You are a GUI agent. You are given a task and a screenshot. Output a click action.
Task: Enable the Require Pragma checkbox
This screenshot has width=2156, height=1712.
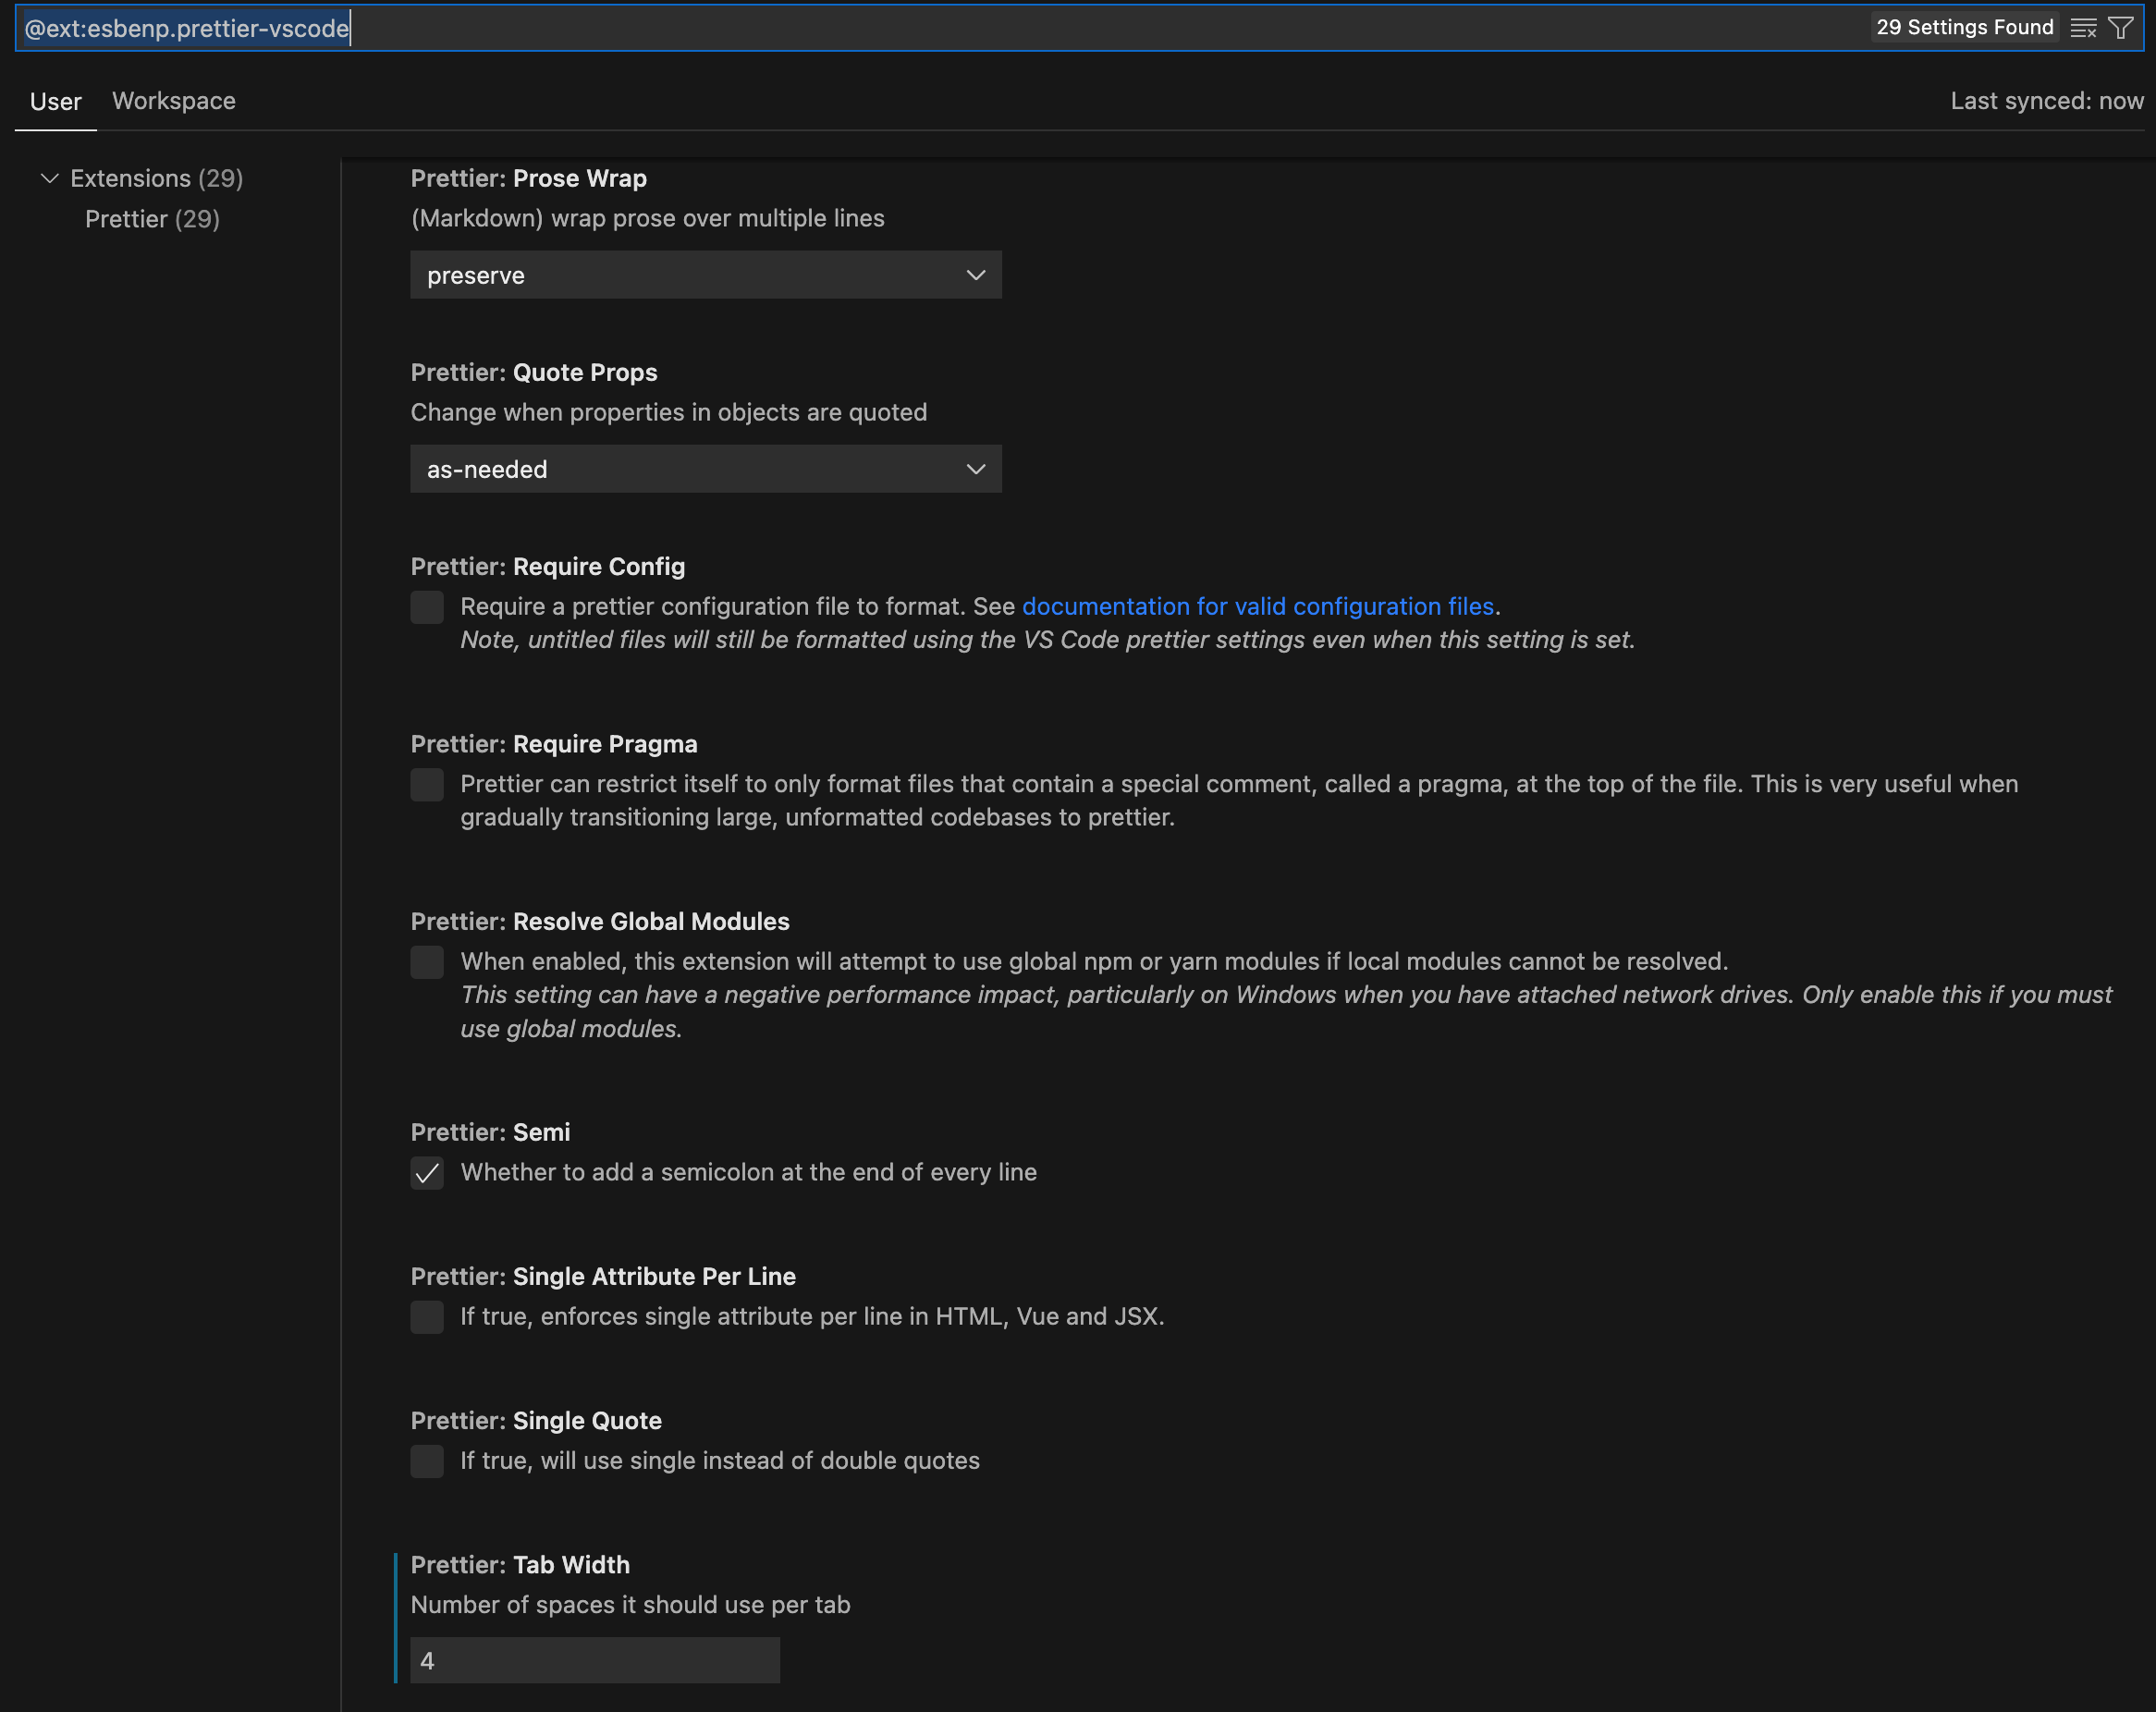[x=427, y=785]
